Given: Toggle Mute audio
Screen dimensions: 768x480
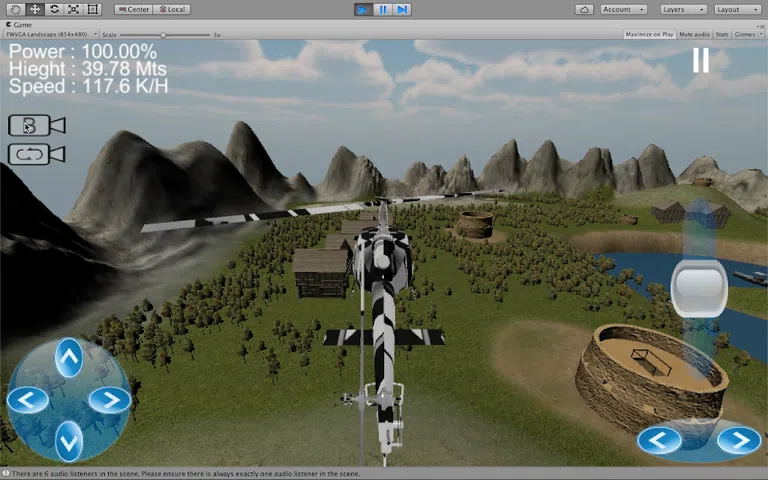Looking at the screenshot, I should click(695, 34).
